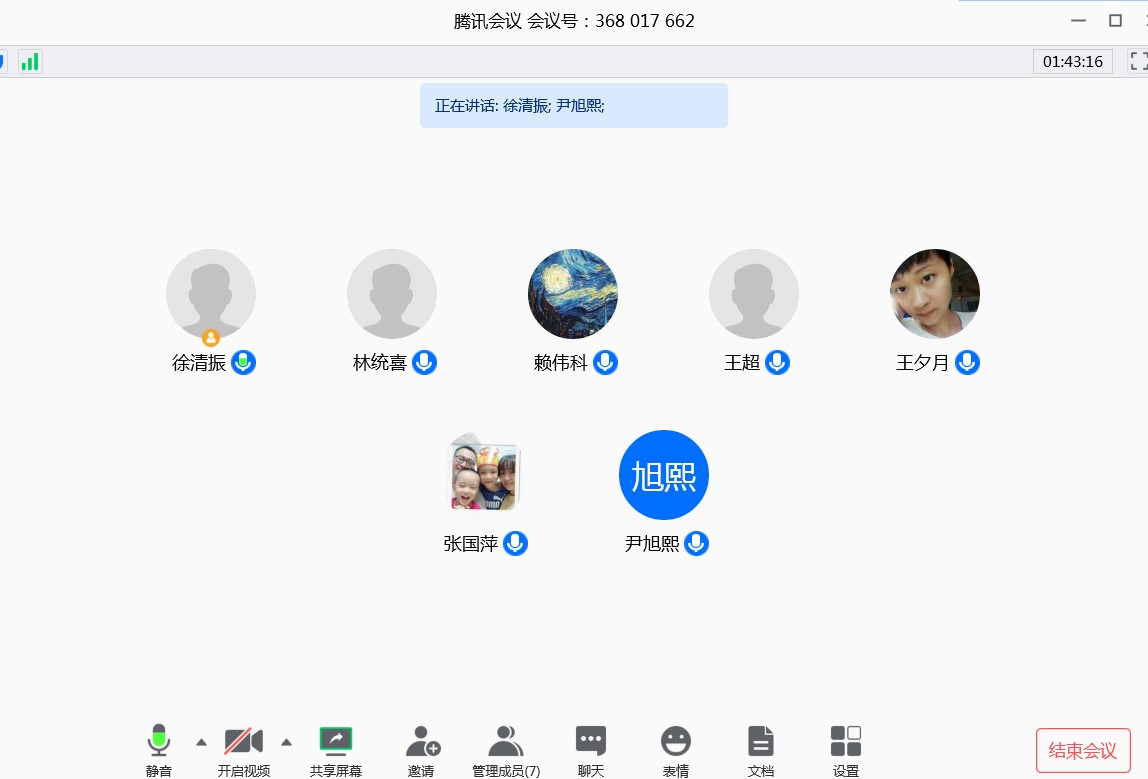Click 王夕月's profile photo

pyautogui.click(x=935, y=294)
